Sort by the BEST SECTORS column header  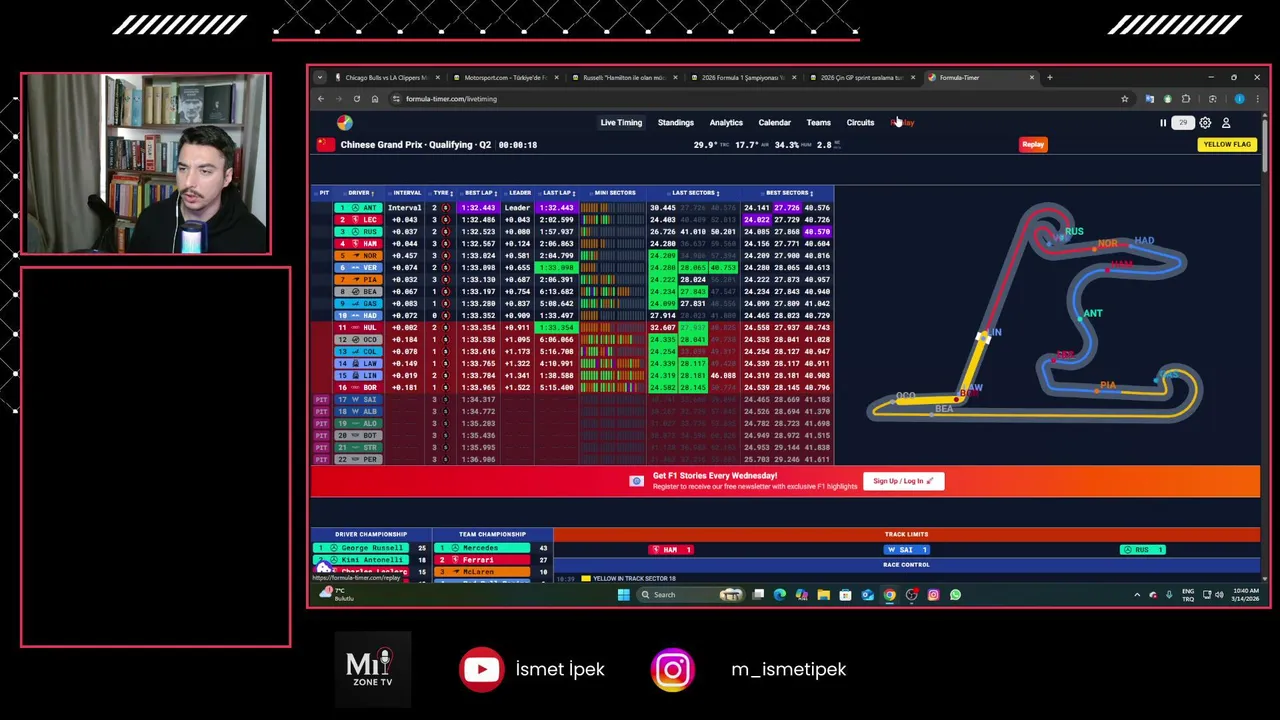coord(788,193)
